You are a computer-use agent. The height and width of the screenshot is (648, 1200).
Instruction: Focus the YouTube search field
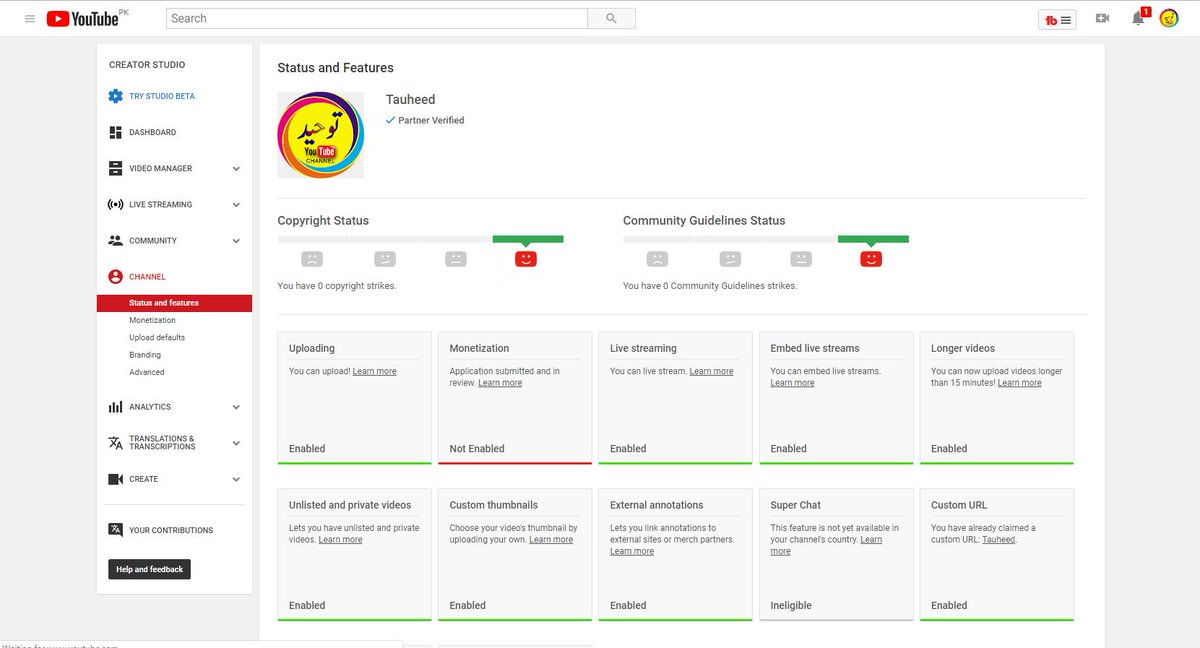[x=377, y=18]
